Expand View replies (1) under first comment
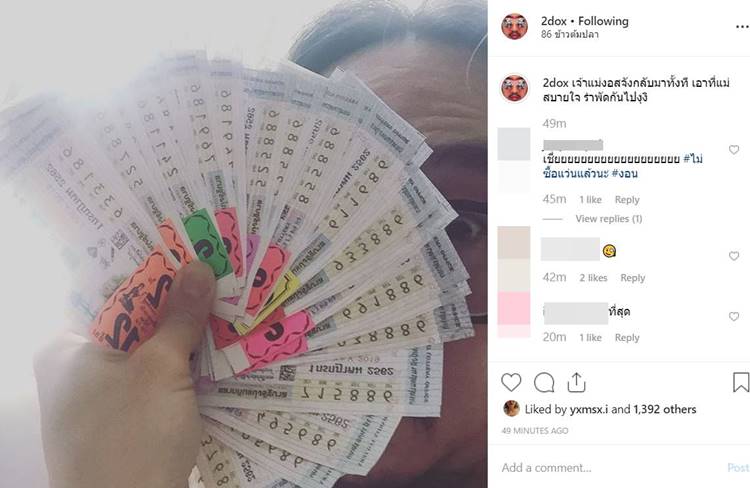Screen dimensions: 750x488 (x=608, y=219)
